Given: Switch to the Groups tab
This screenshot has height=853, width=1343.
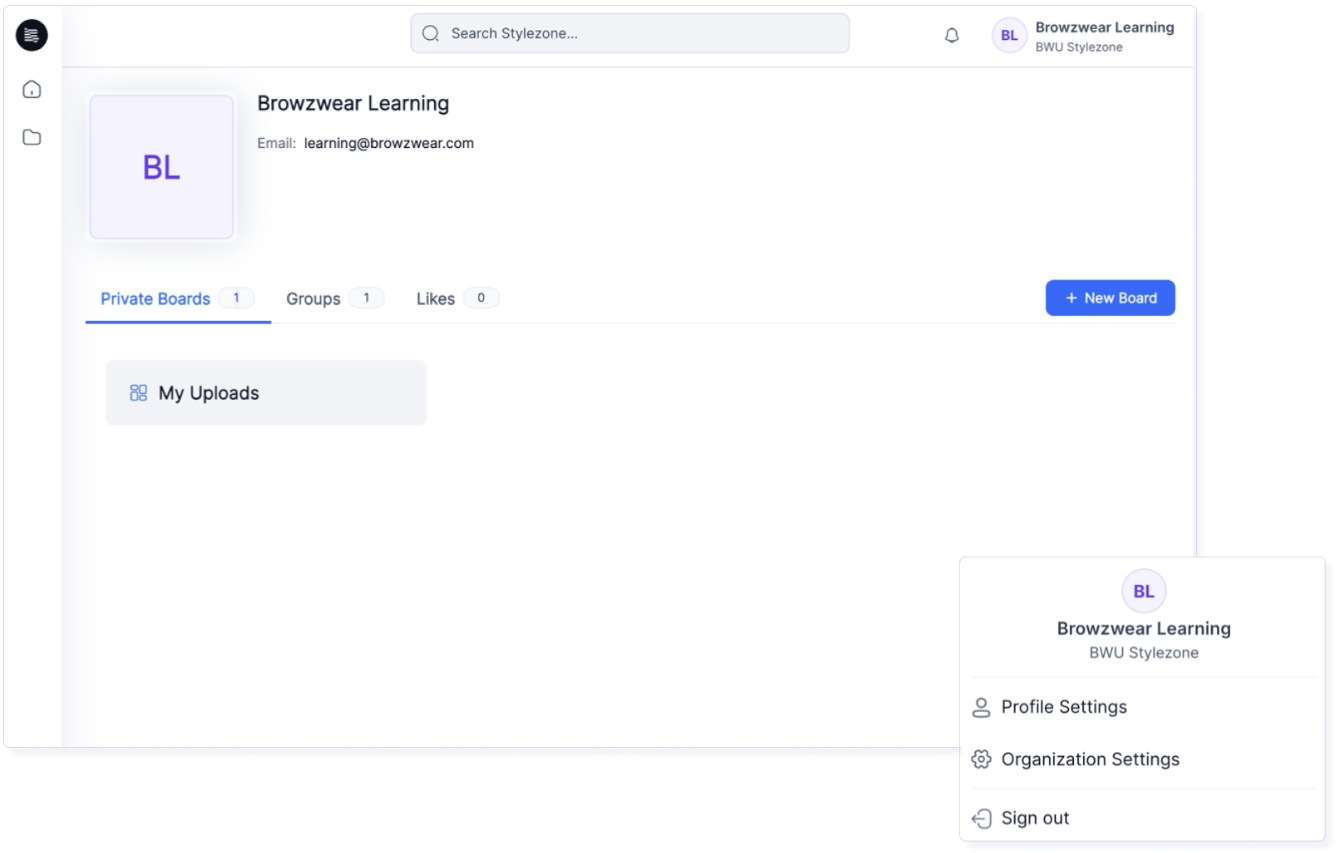Looking at the screenshot, I should tap(335, 298).
